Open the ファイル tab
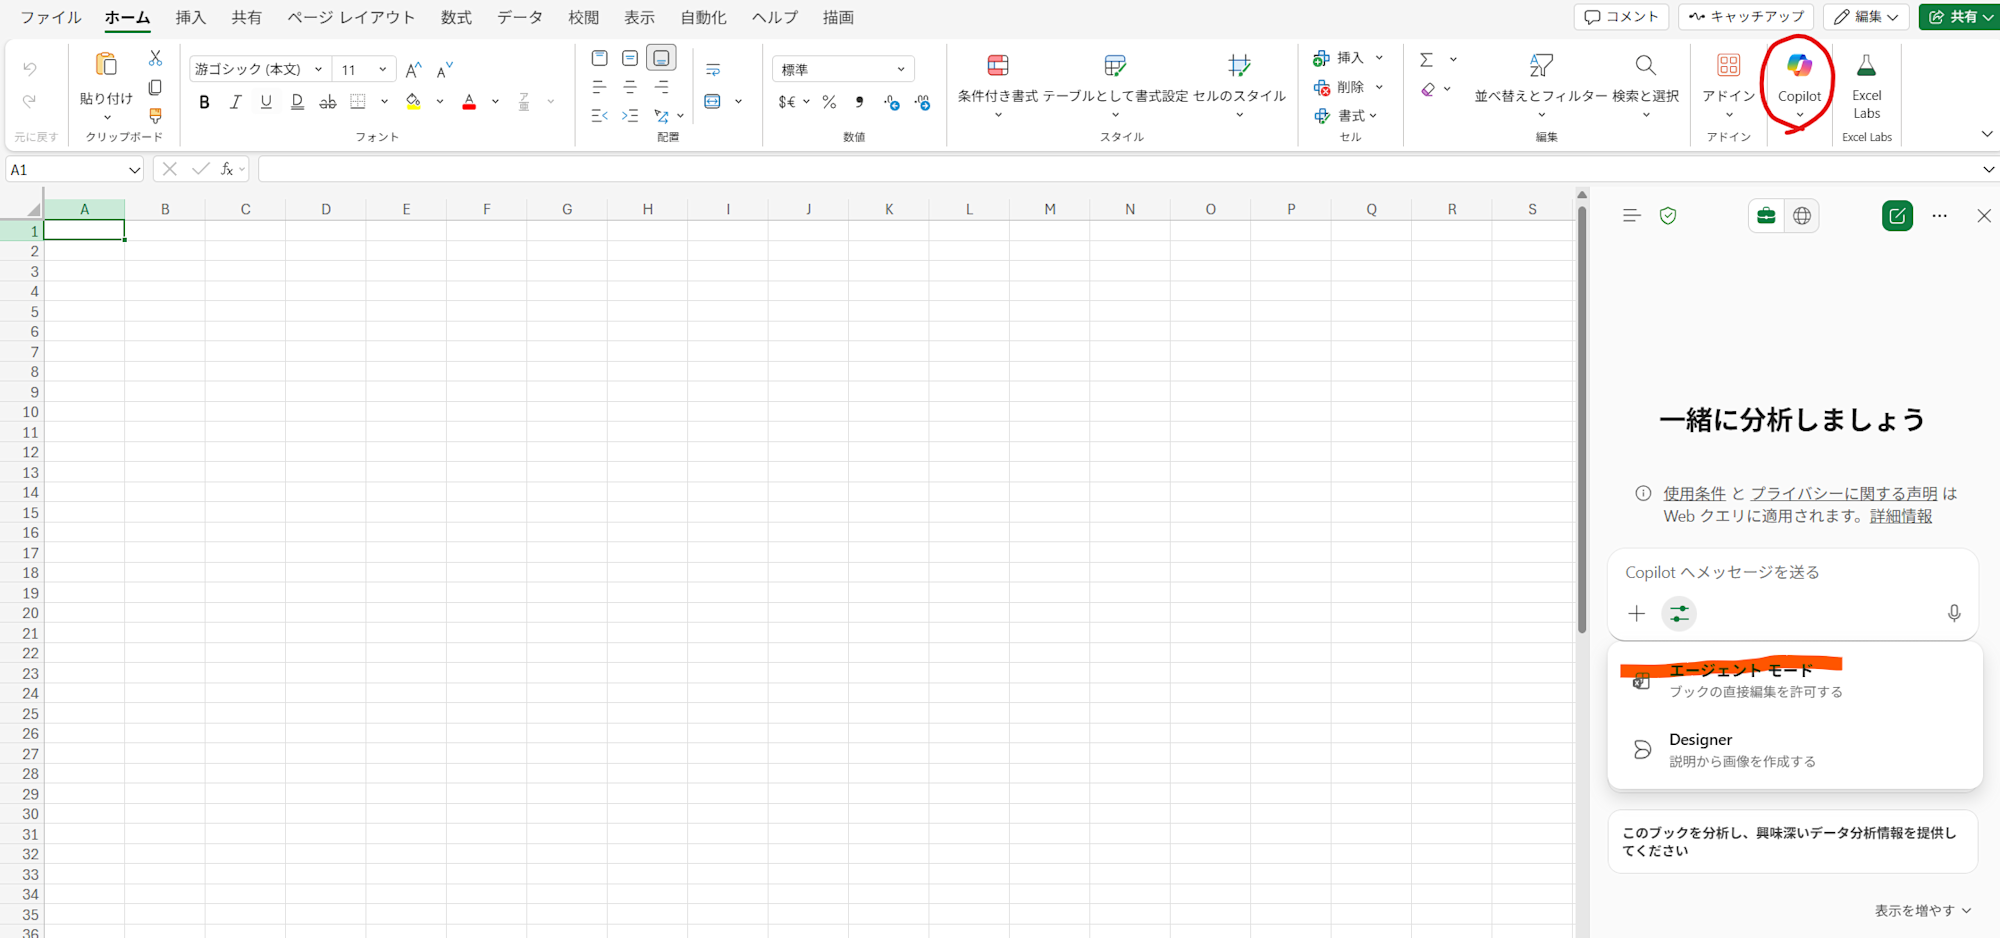2000x938 pixels. coord(51,17)
